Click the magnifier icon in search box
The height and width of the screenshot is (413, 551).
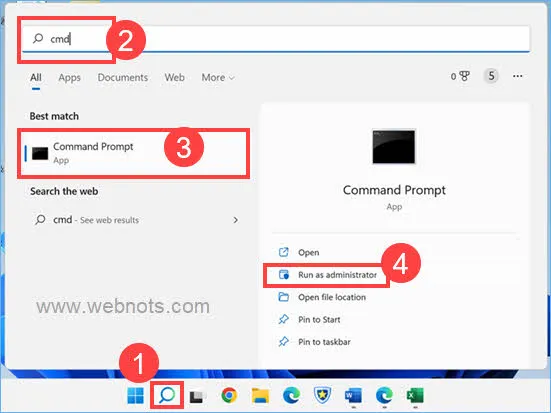(38, 38)
